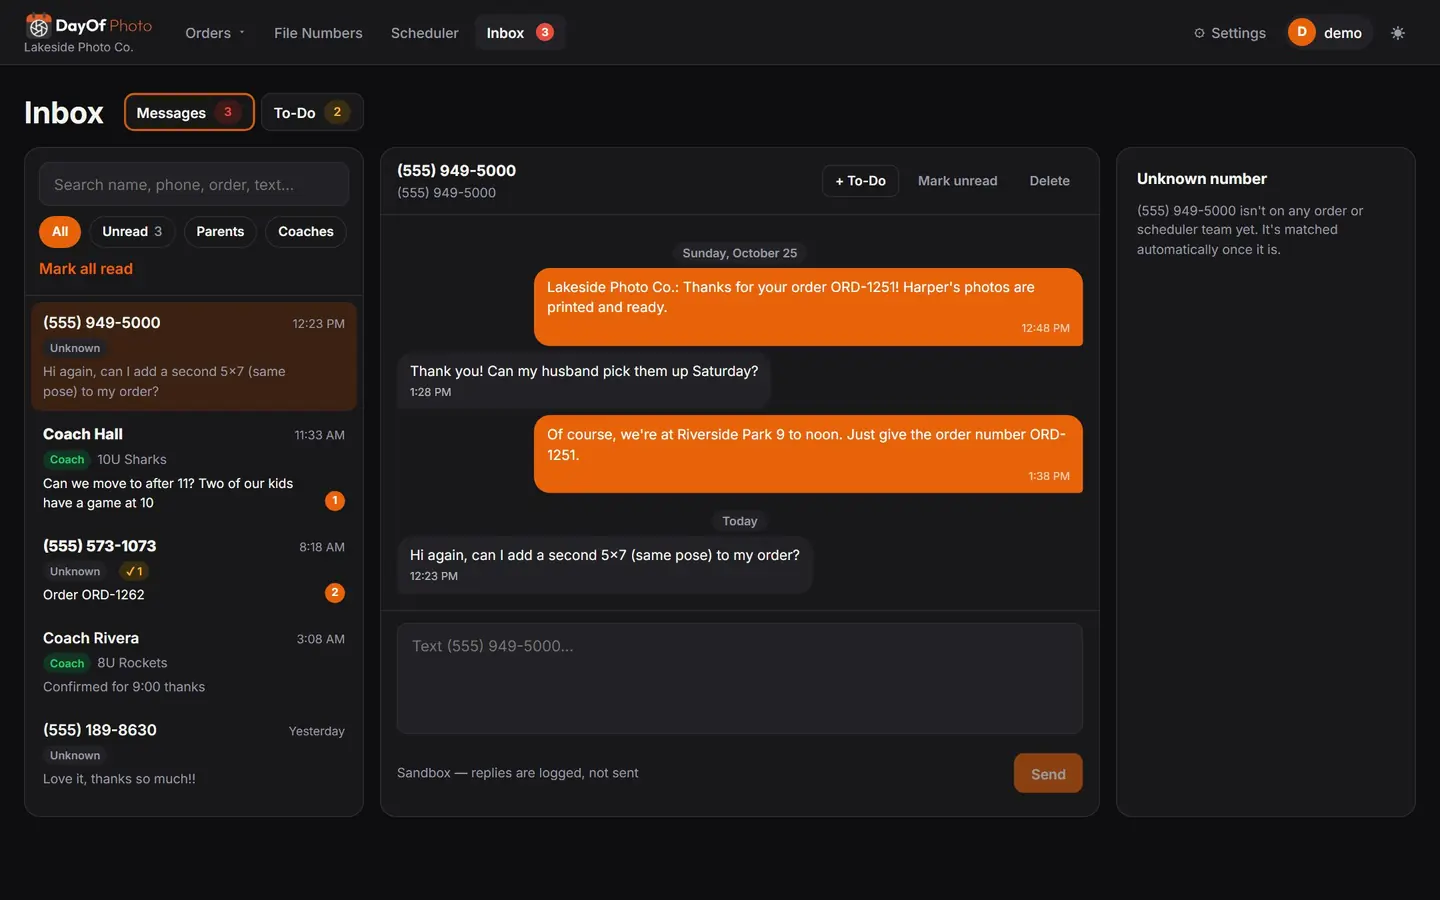The width and height of the screenshot is (1440, 900).
Task: Select the All filter chip
Action: coord(60,231)
